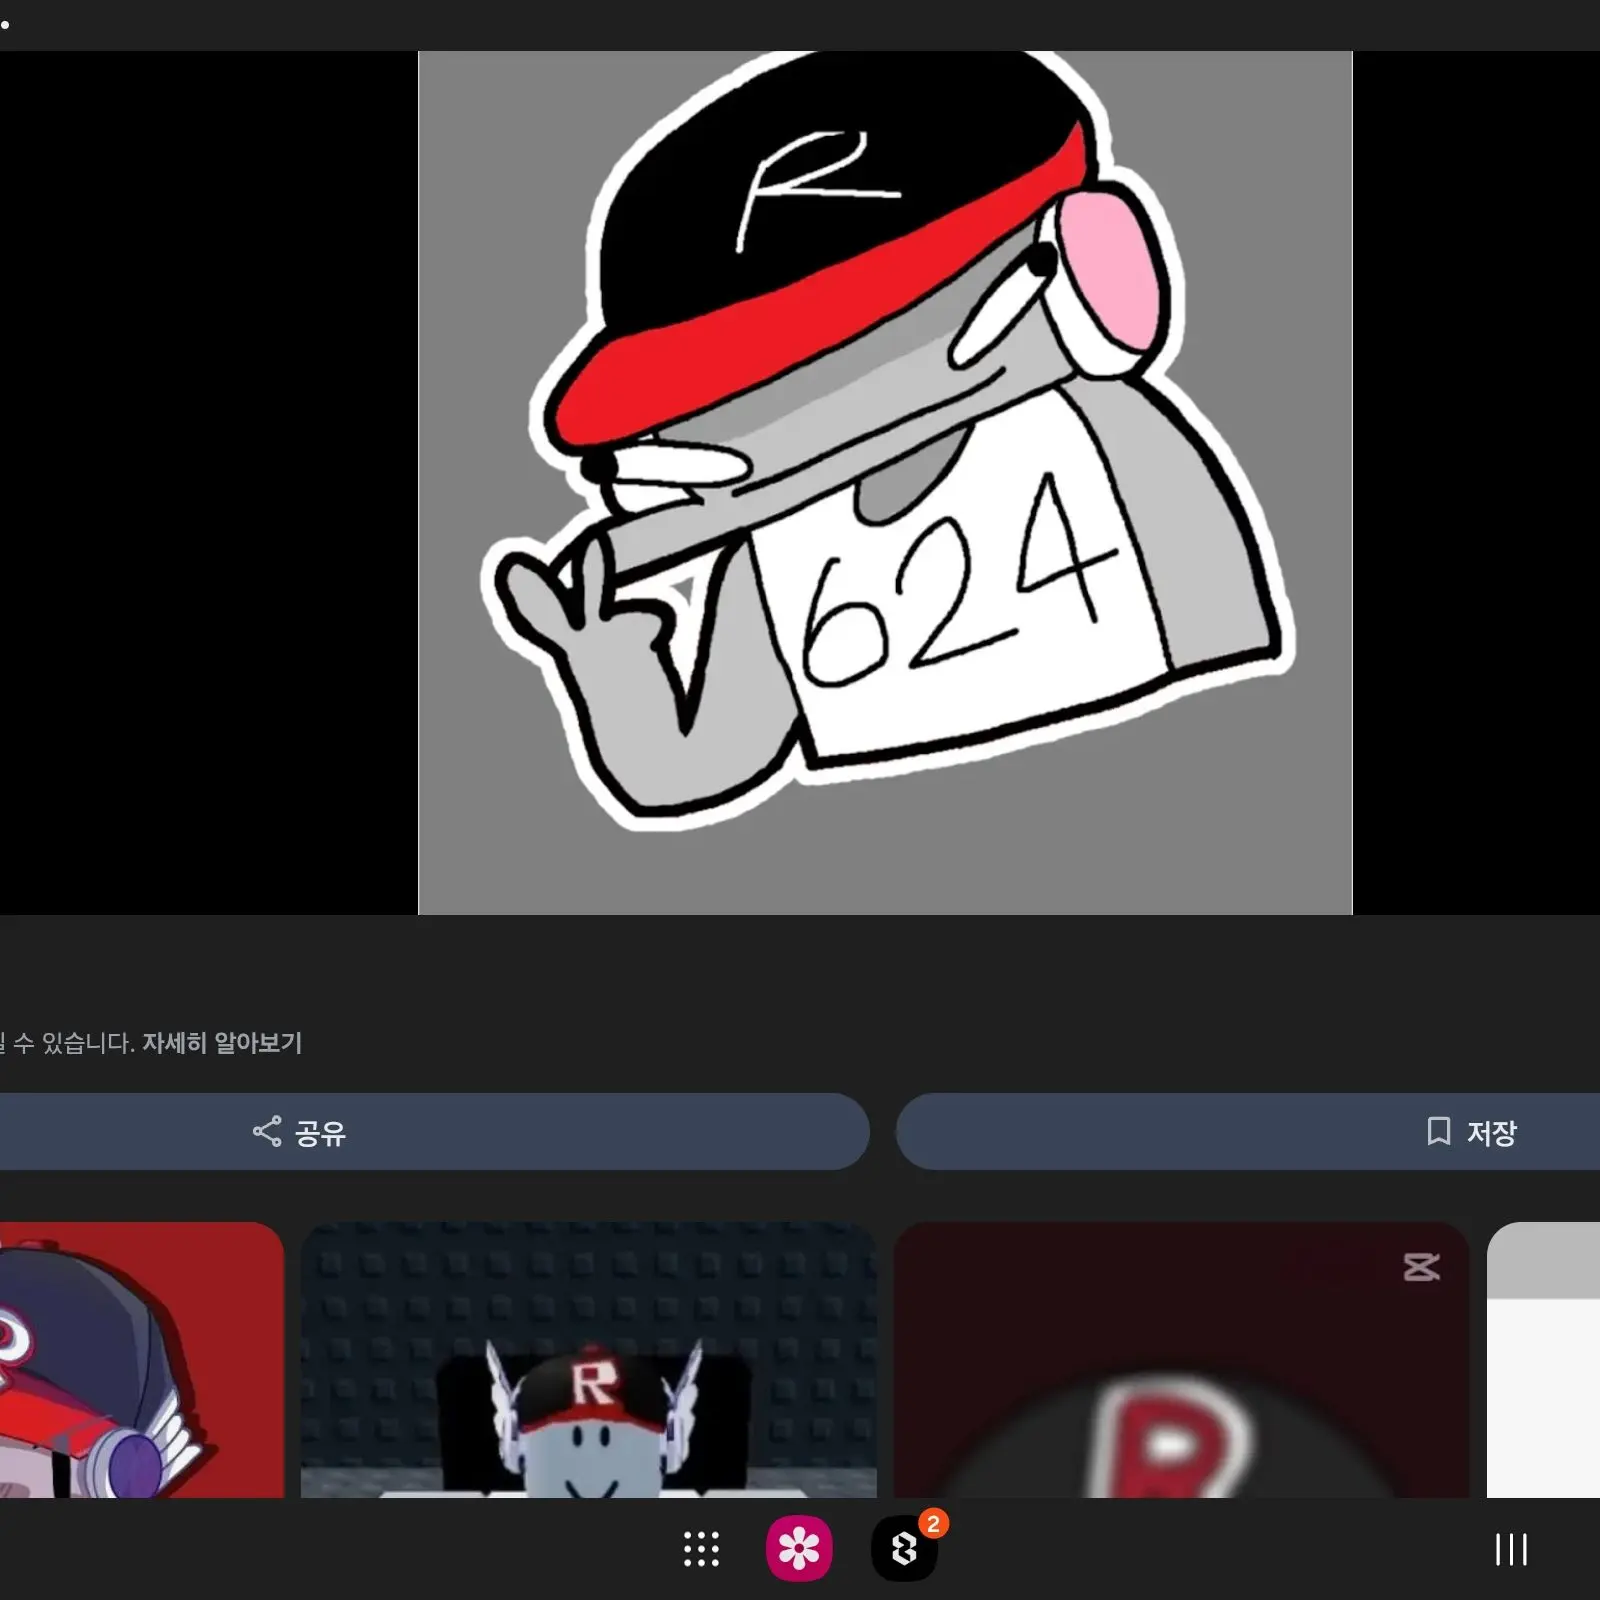
Task: Open the 자세히 알아보기 learn more link
Action: click(x=221, y=1043)
